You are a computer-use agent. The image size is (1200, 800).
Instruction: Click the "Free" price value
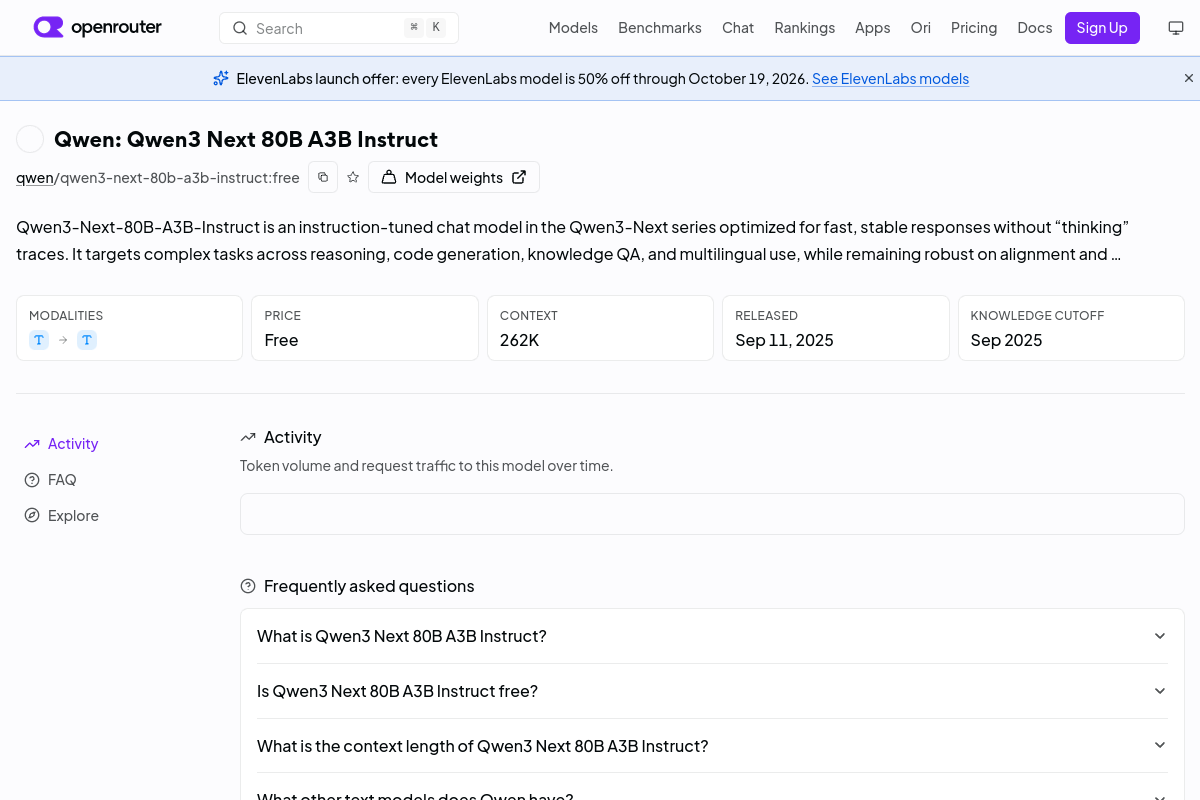point(281,340)
